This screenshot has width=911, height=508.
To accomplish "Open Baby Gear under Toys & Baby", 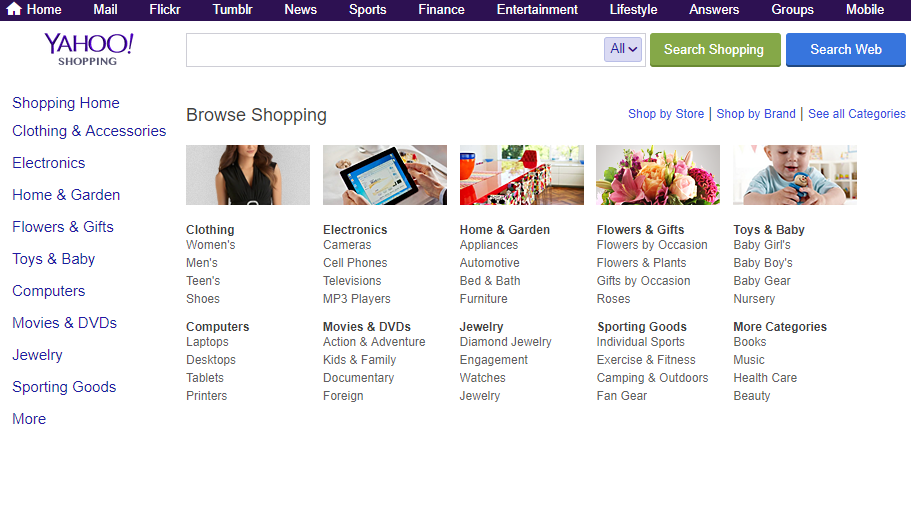I will (x=762, y=281).
